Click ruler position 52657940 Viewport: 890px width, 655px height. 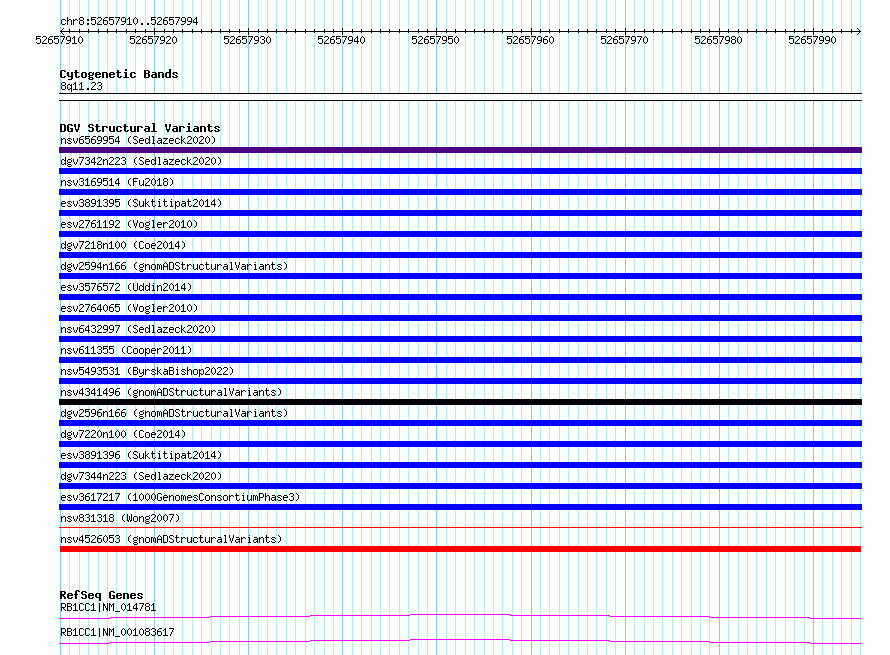341,40
